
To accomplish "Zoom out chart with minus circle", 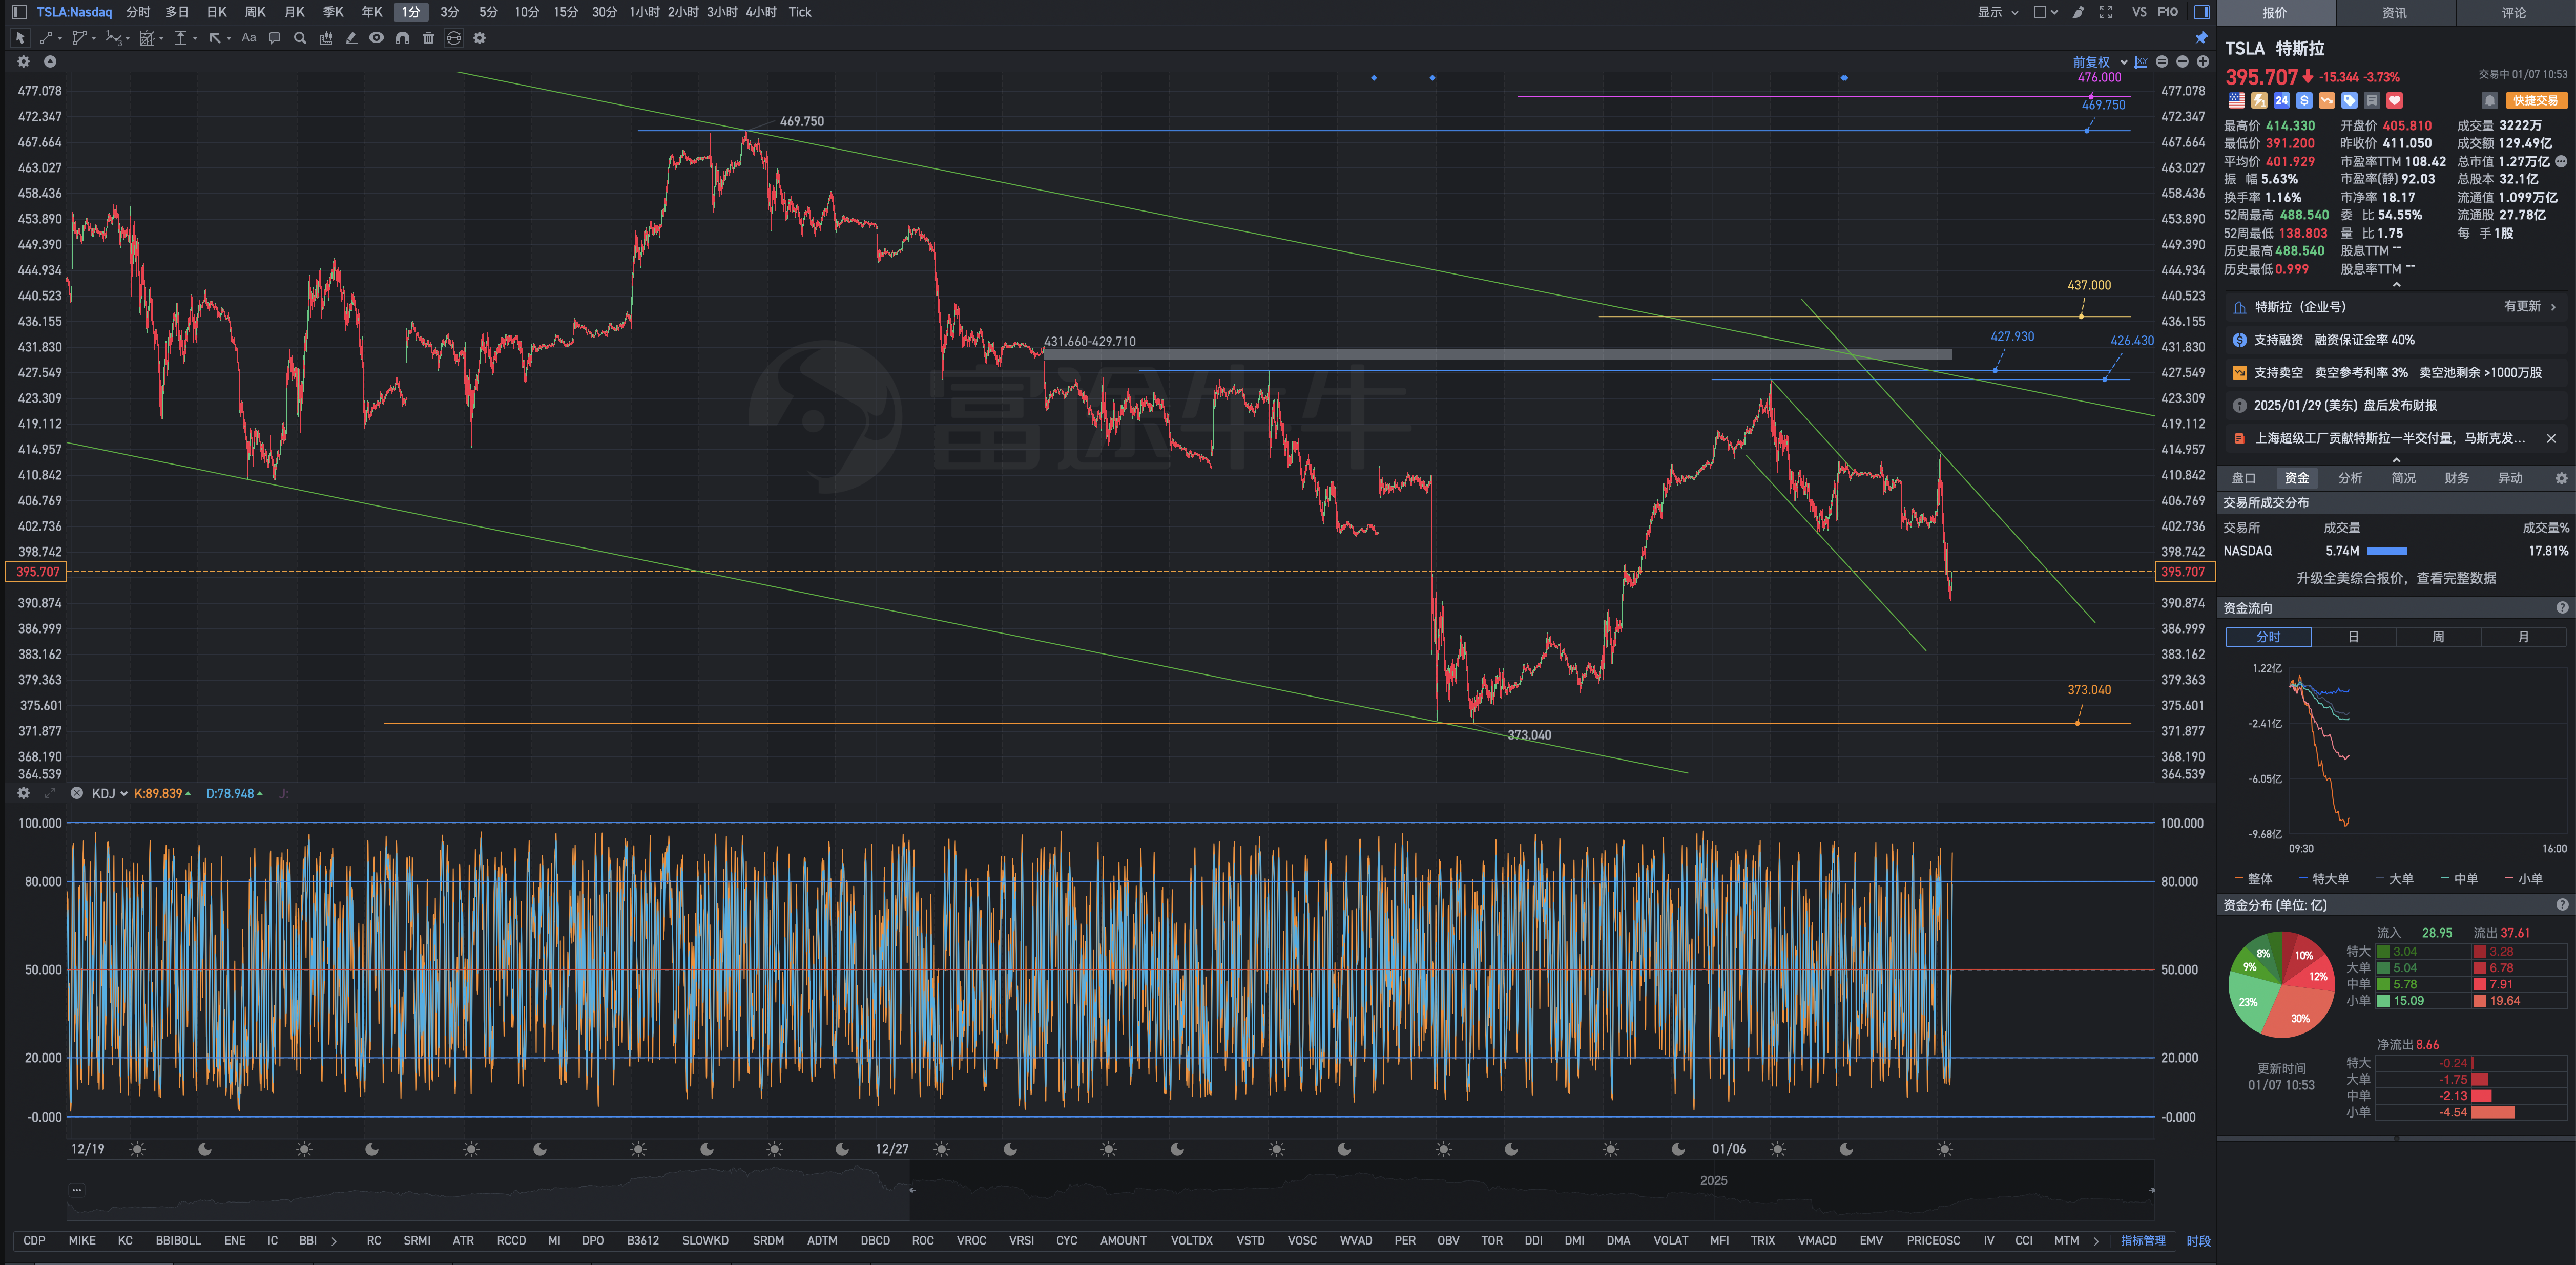I will point(2182,62).
